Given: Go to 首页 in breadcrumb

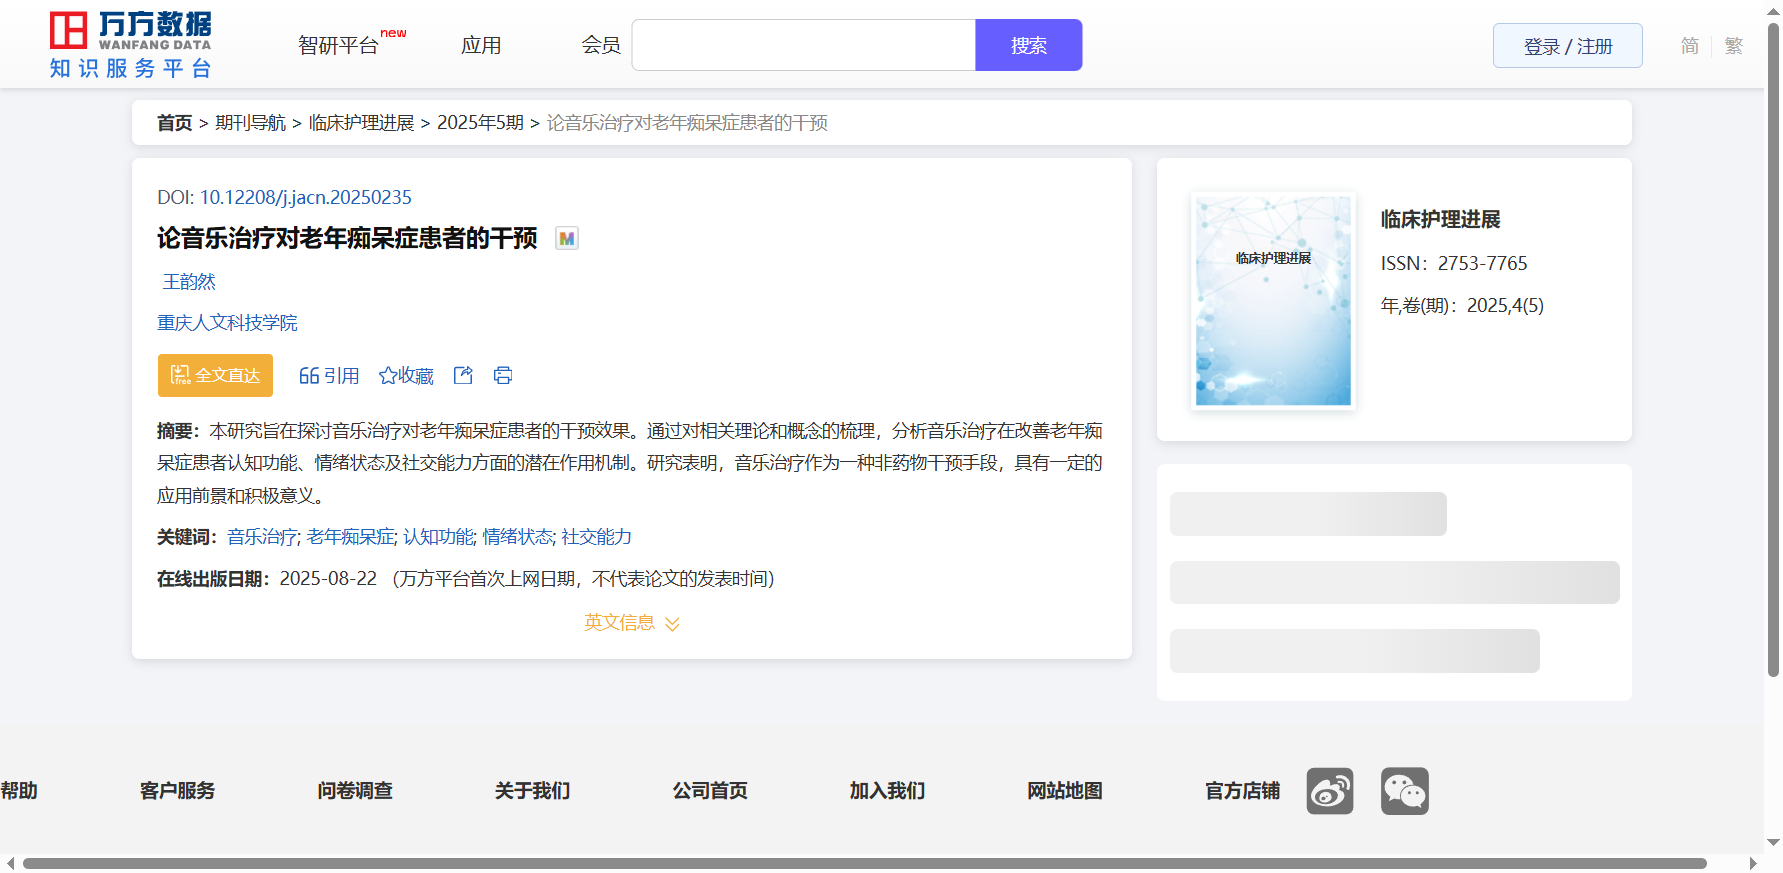Looking at the screenshot, I should [x=174, y=123].
